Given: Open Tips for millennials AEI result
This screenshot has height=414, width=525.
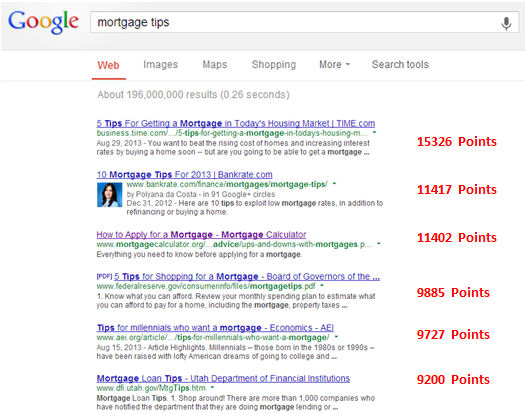Looking at the screenshot, I should tap(215, 328).
